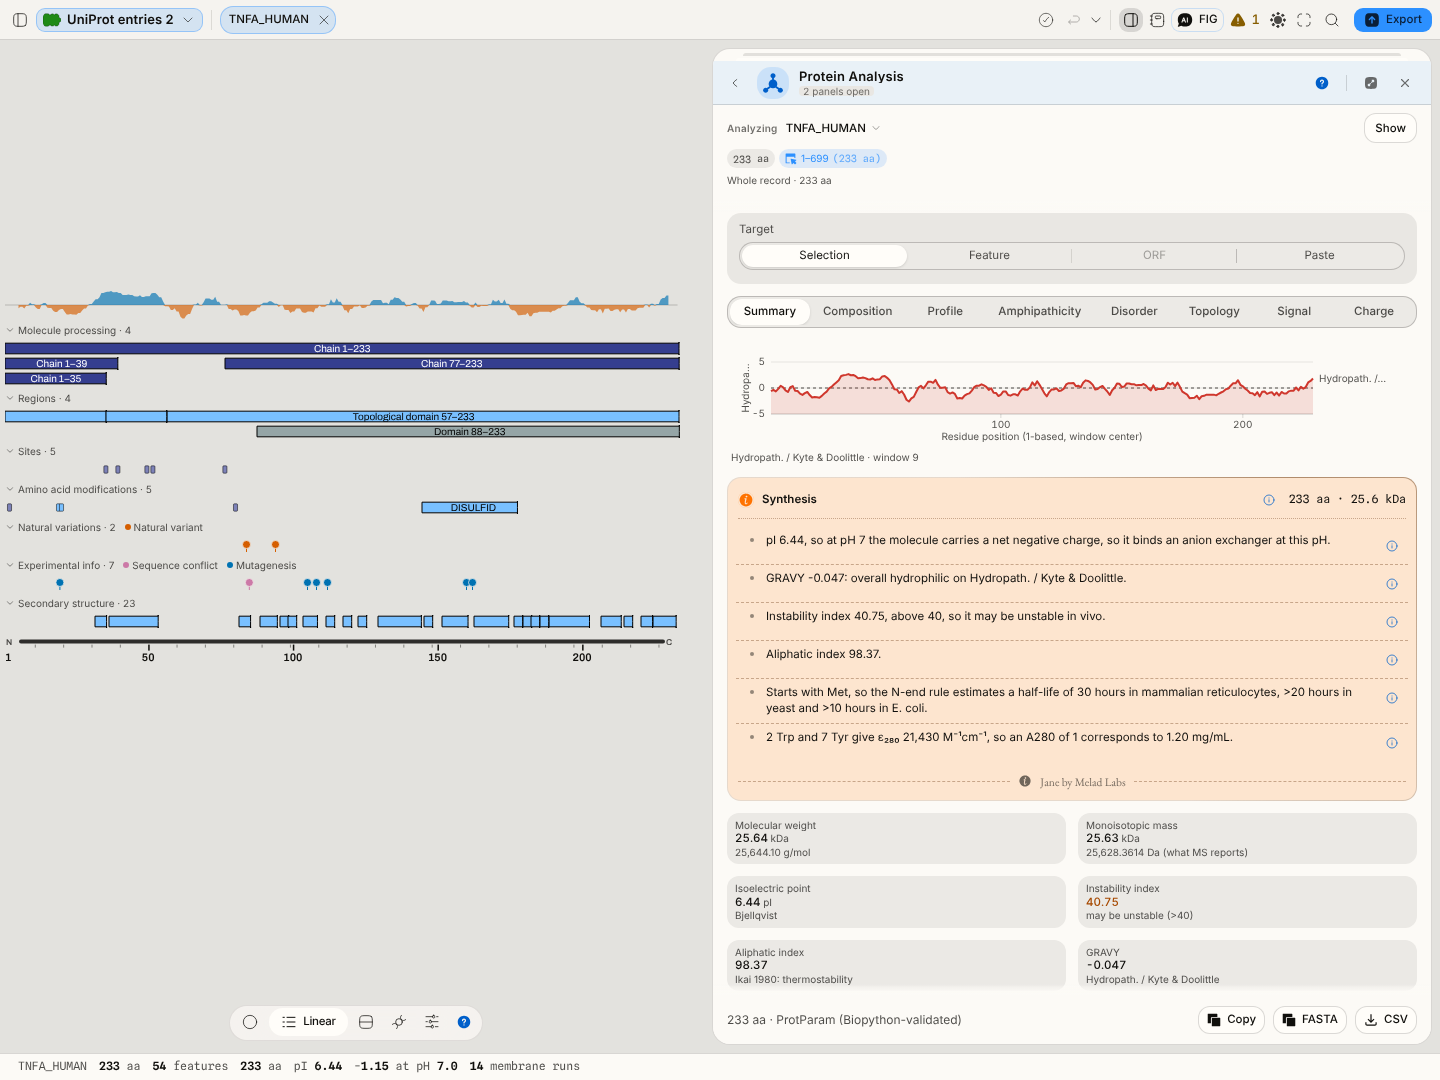Switch to Linear view mode
Screen dimensions: 1440x1080
(309, 1022)
